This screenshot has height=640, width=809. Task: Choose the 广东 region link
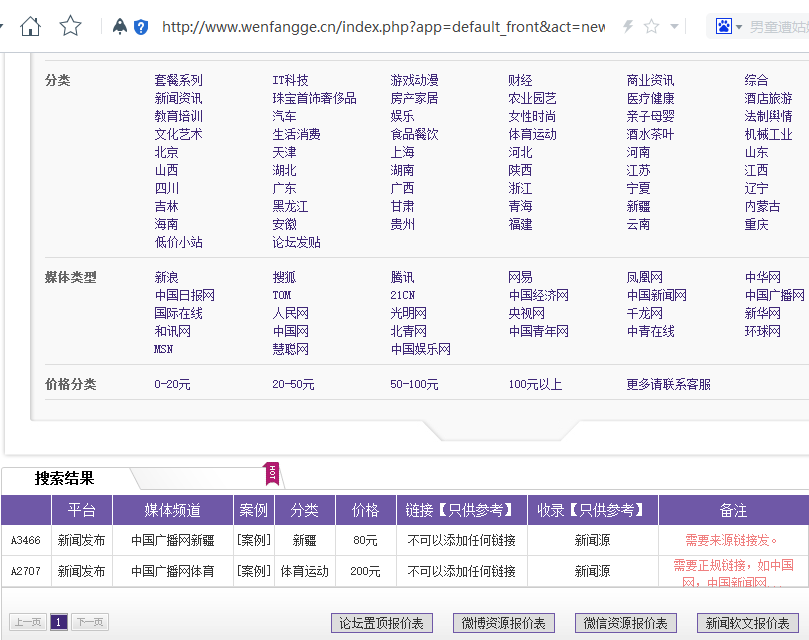(x=284, y=188)
